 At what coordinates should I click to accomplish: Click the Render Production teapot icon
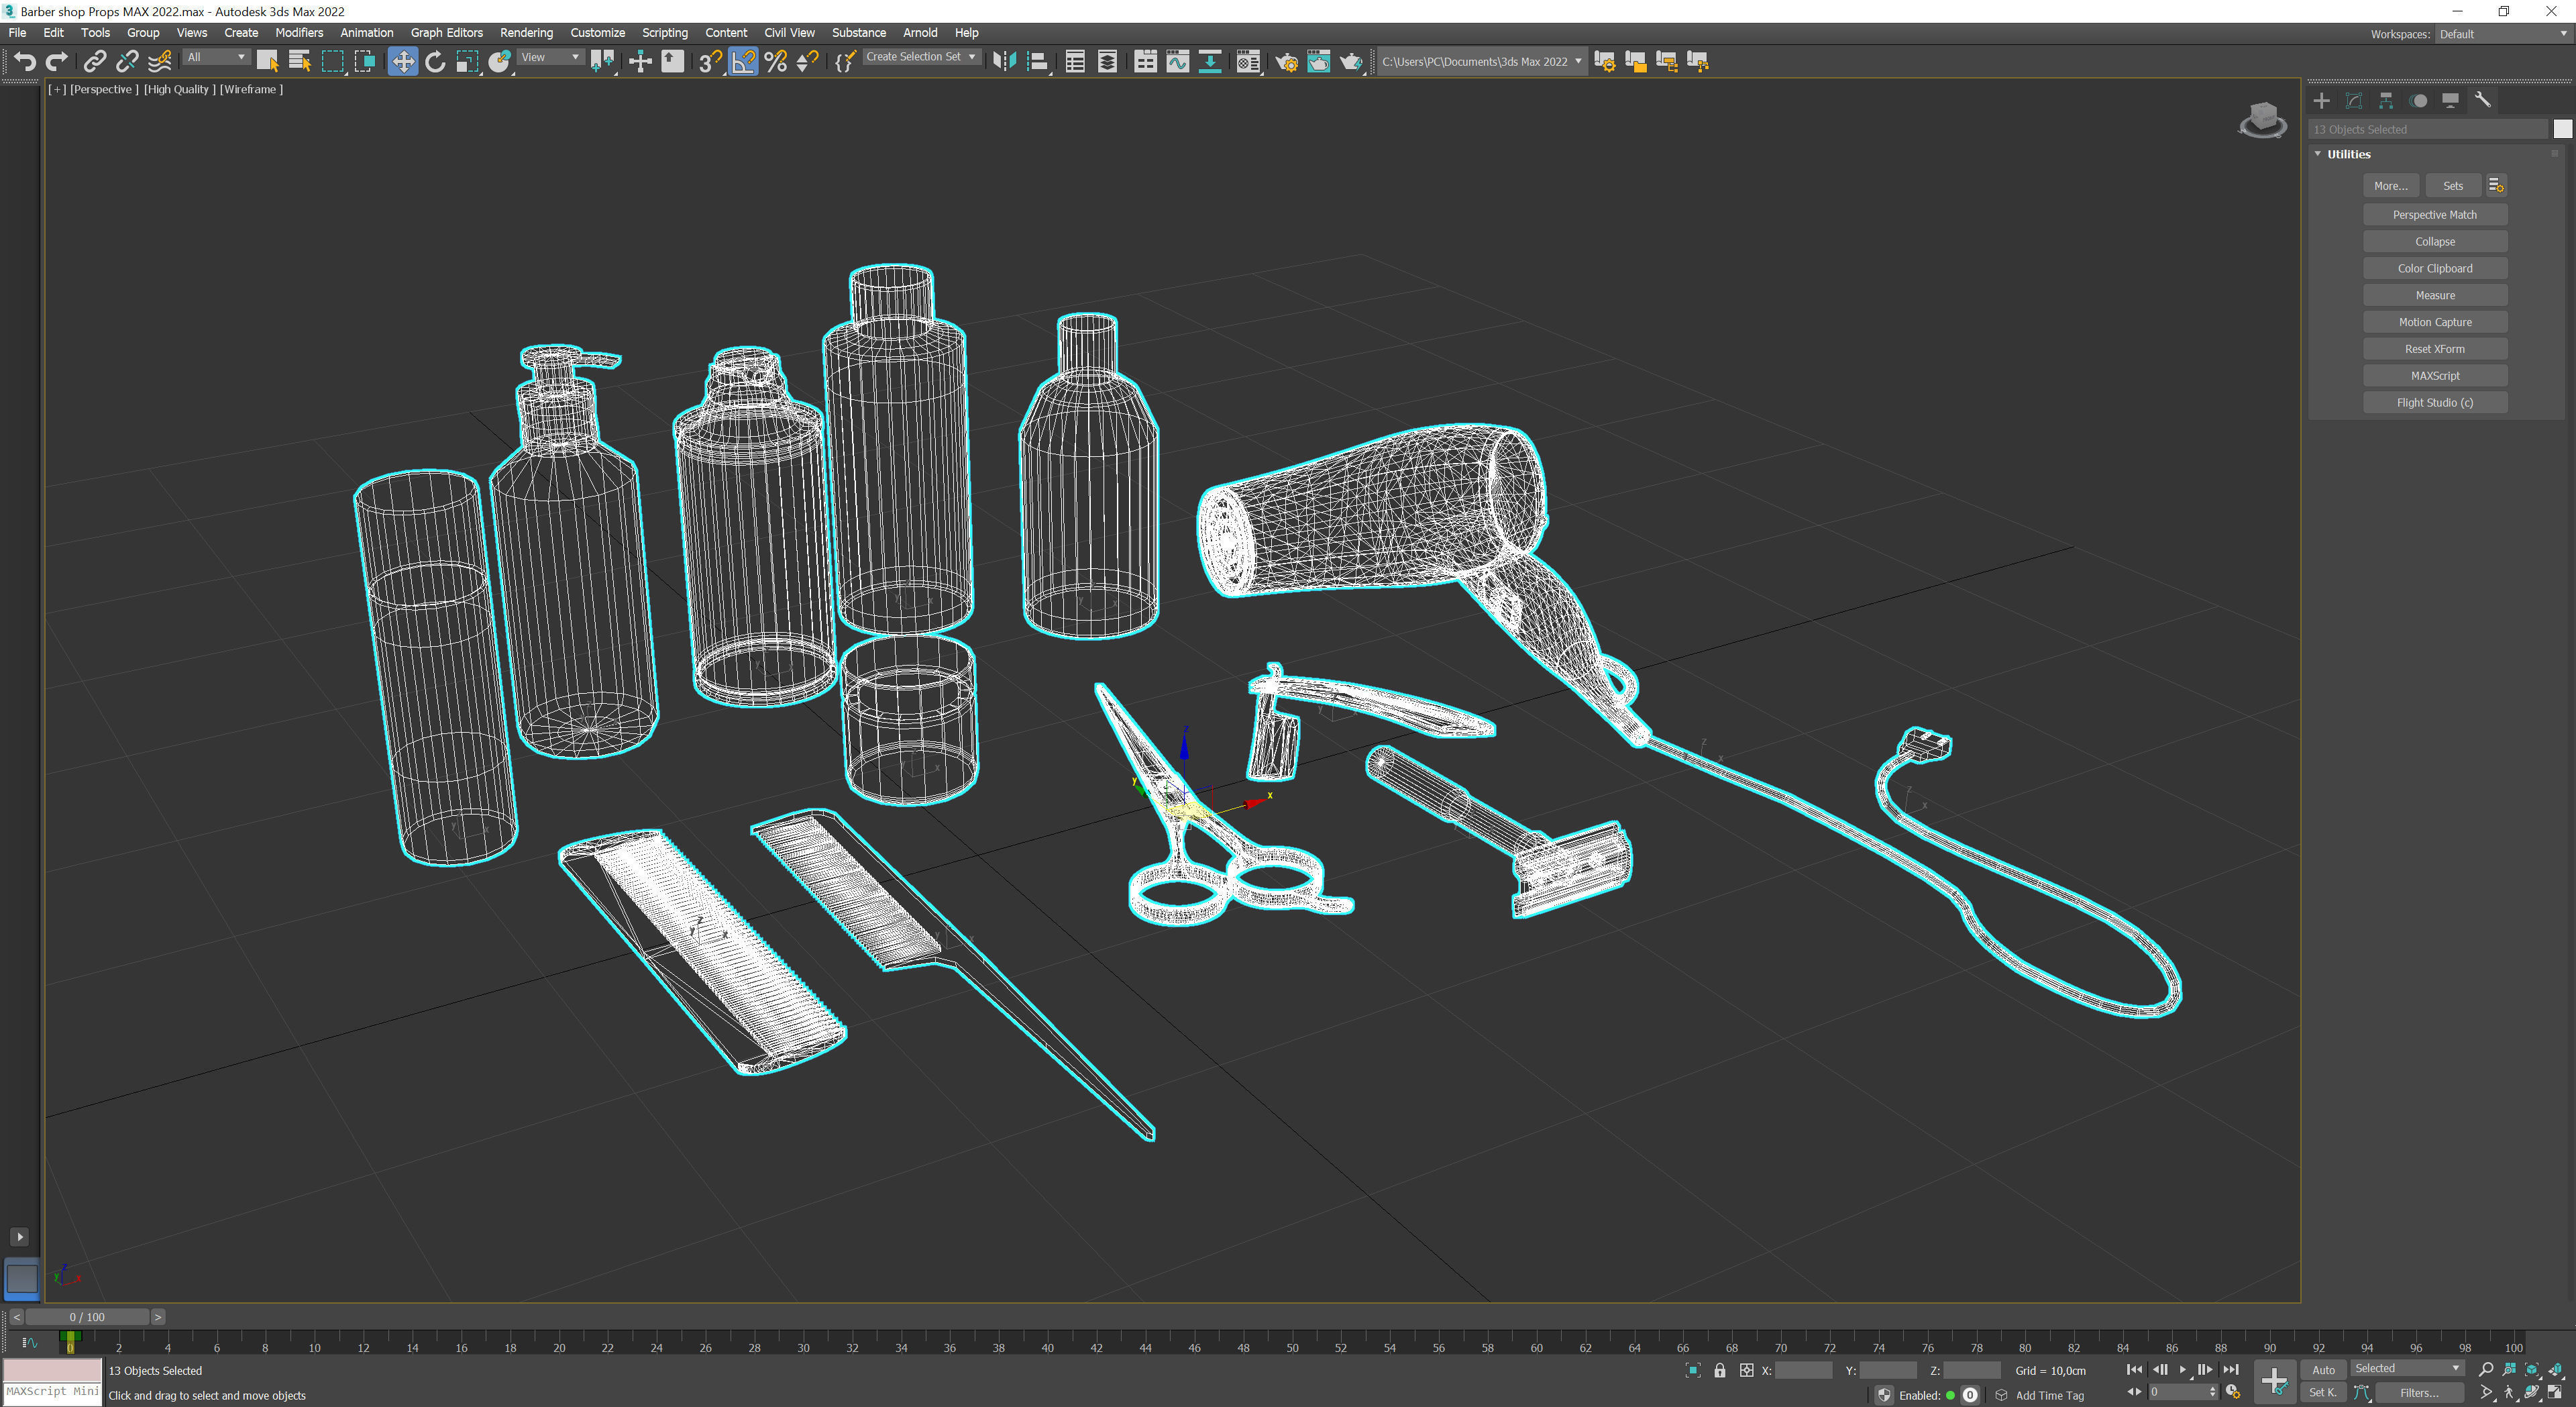[1351, 62]
